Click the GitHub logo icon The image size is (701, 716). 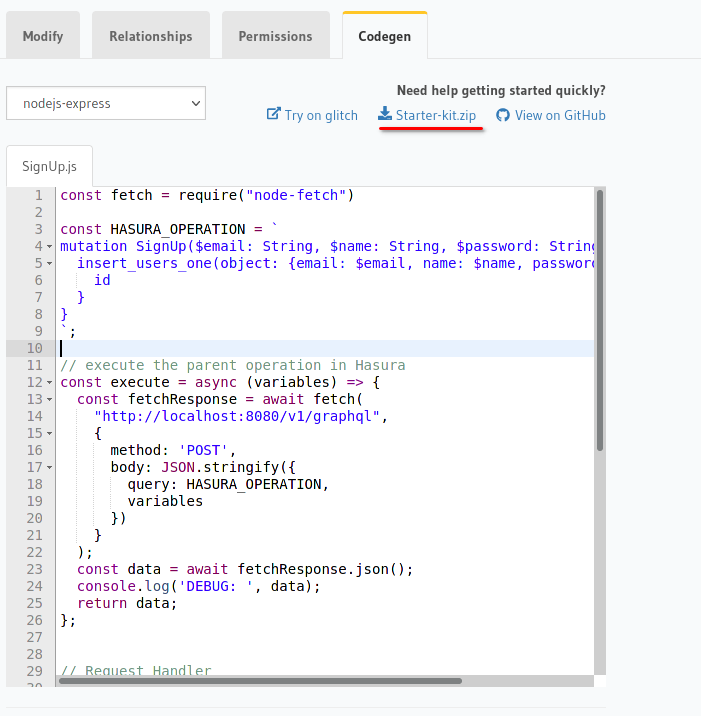coord(503,115)
